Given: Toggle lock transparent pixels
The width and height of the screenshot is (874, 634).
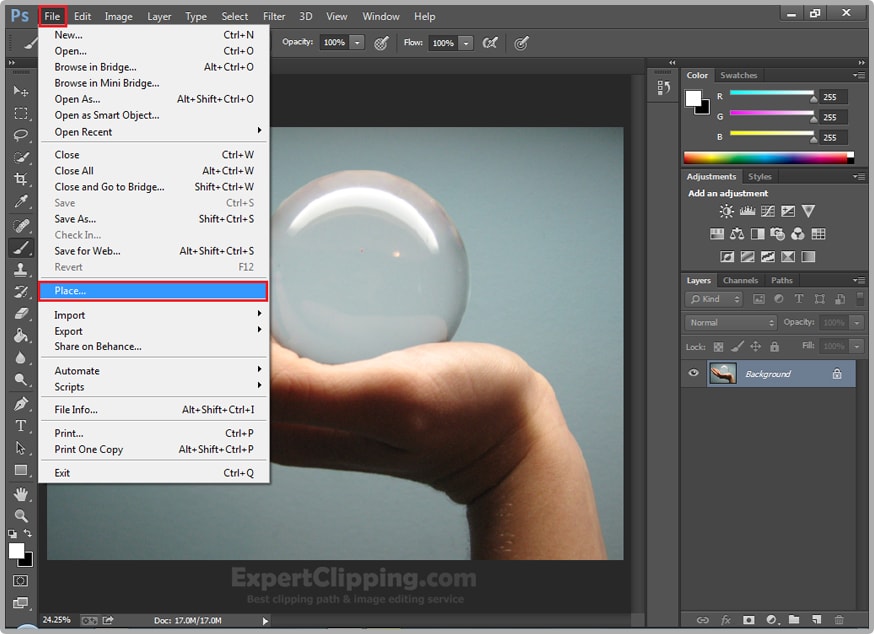Looking at the screenshot, I should coord(718,346).
